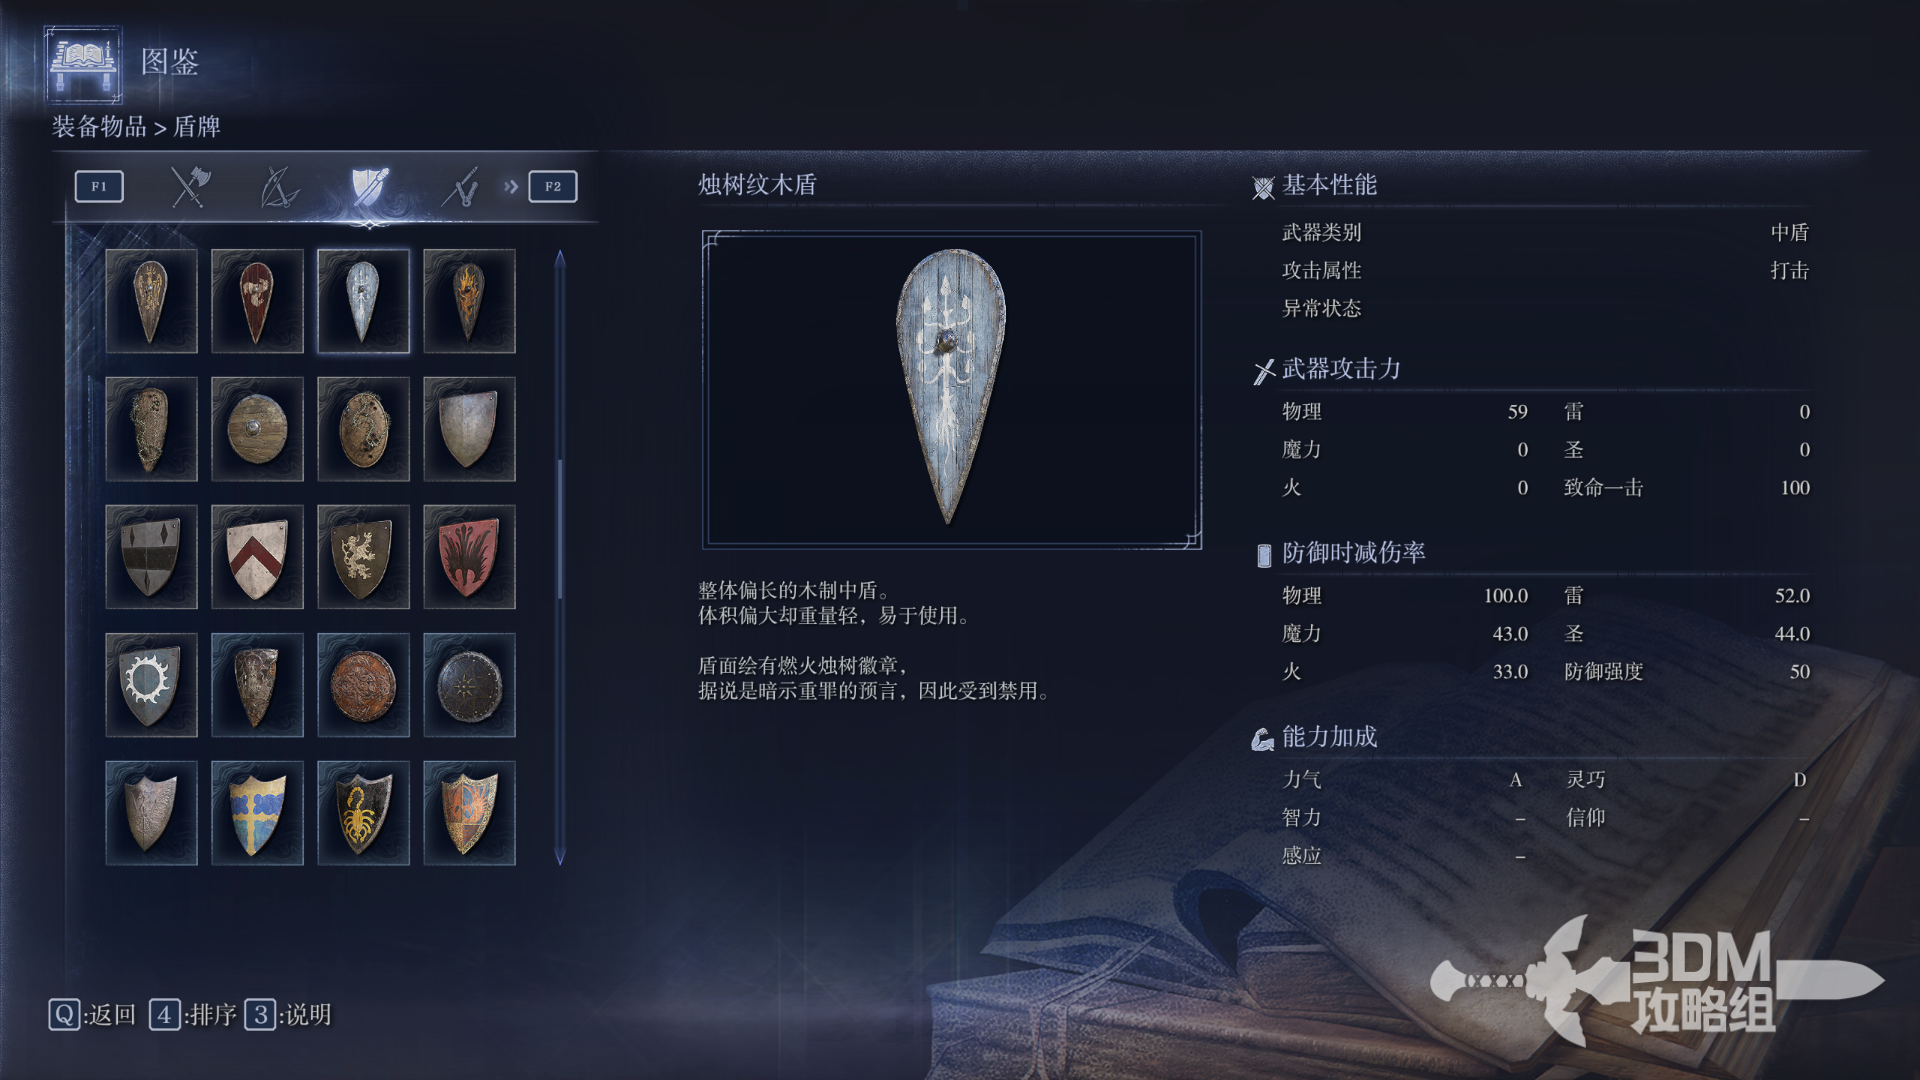Pick the red flame crest shield
This screenshot has width=1920, height=1080.
[469, 557]
